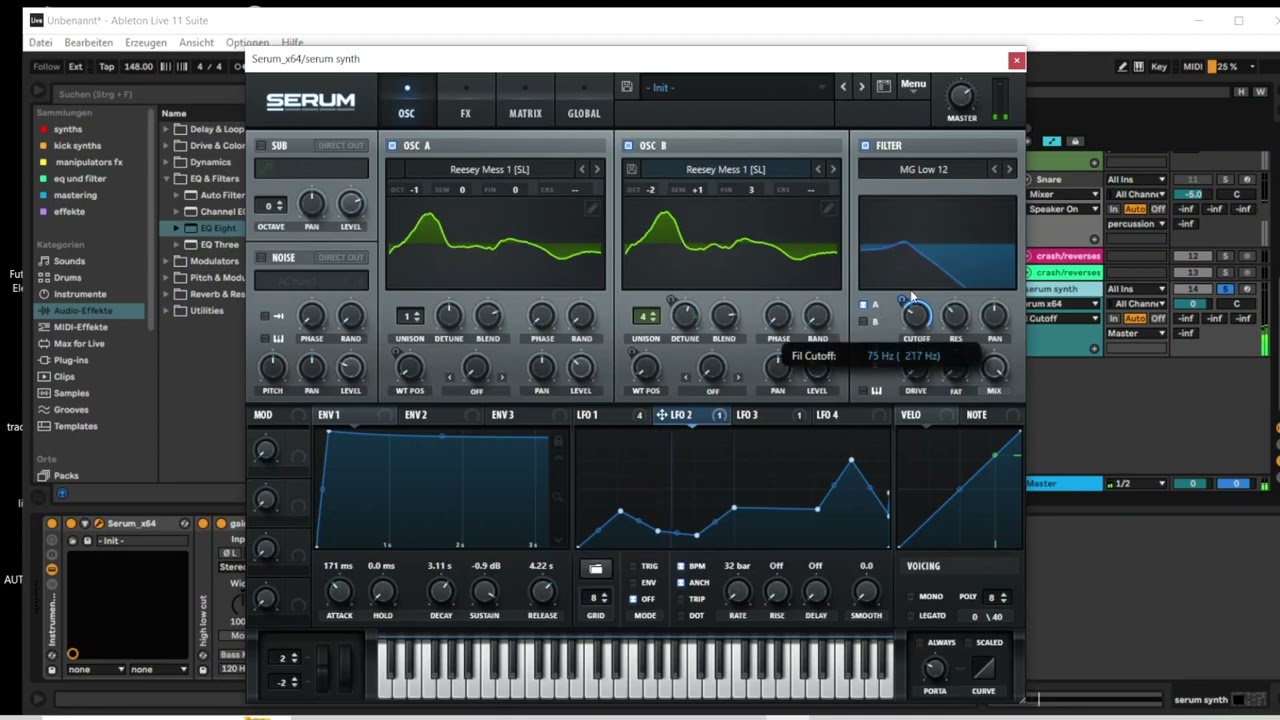Select next OSC B wavetable arrow
The height and width of the screenshot is (720, 1280).
(x=833, y=169)
